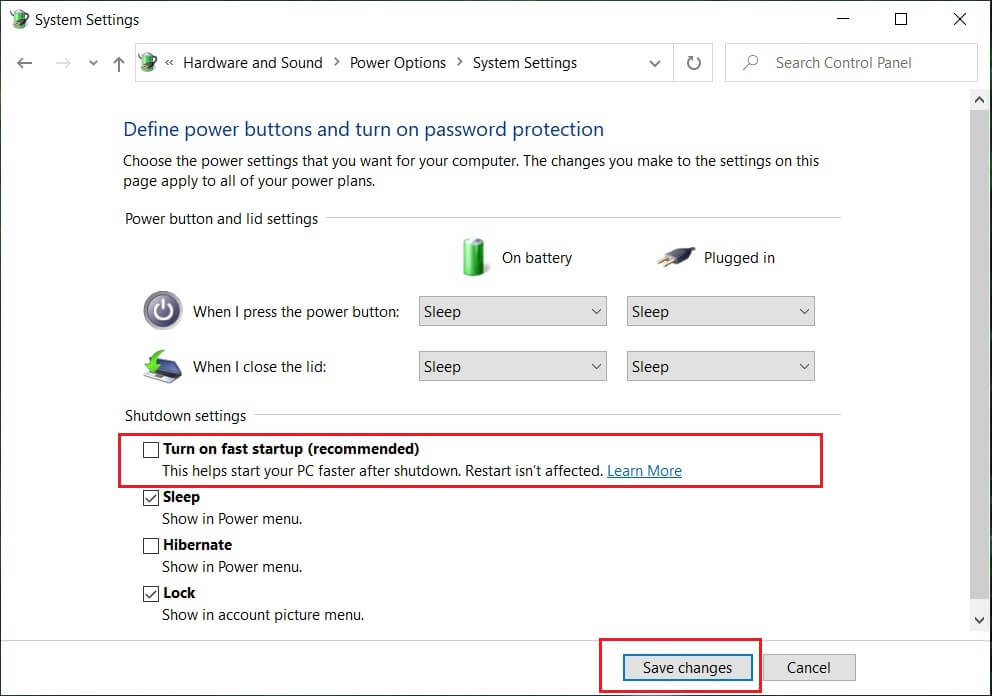Uncheck the Sleep checkbox
Screen dimensions: 992x696
[x=151, y=498]
